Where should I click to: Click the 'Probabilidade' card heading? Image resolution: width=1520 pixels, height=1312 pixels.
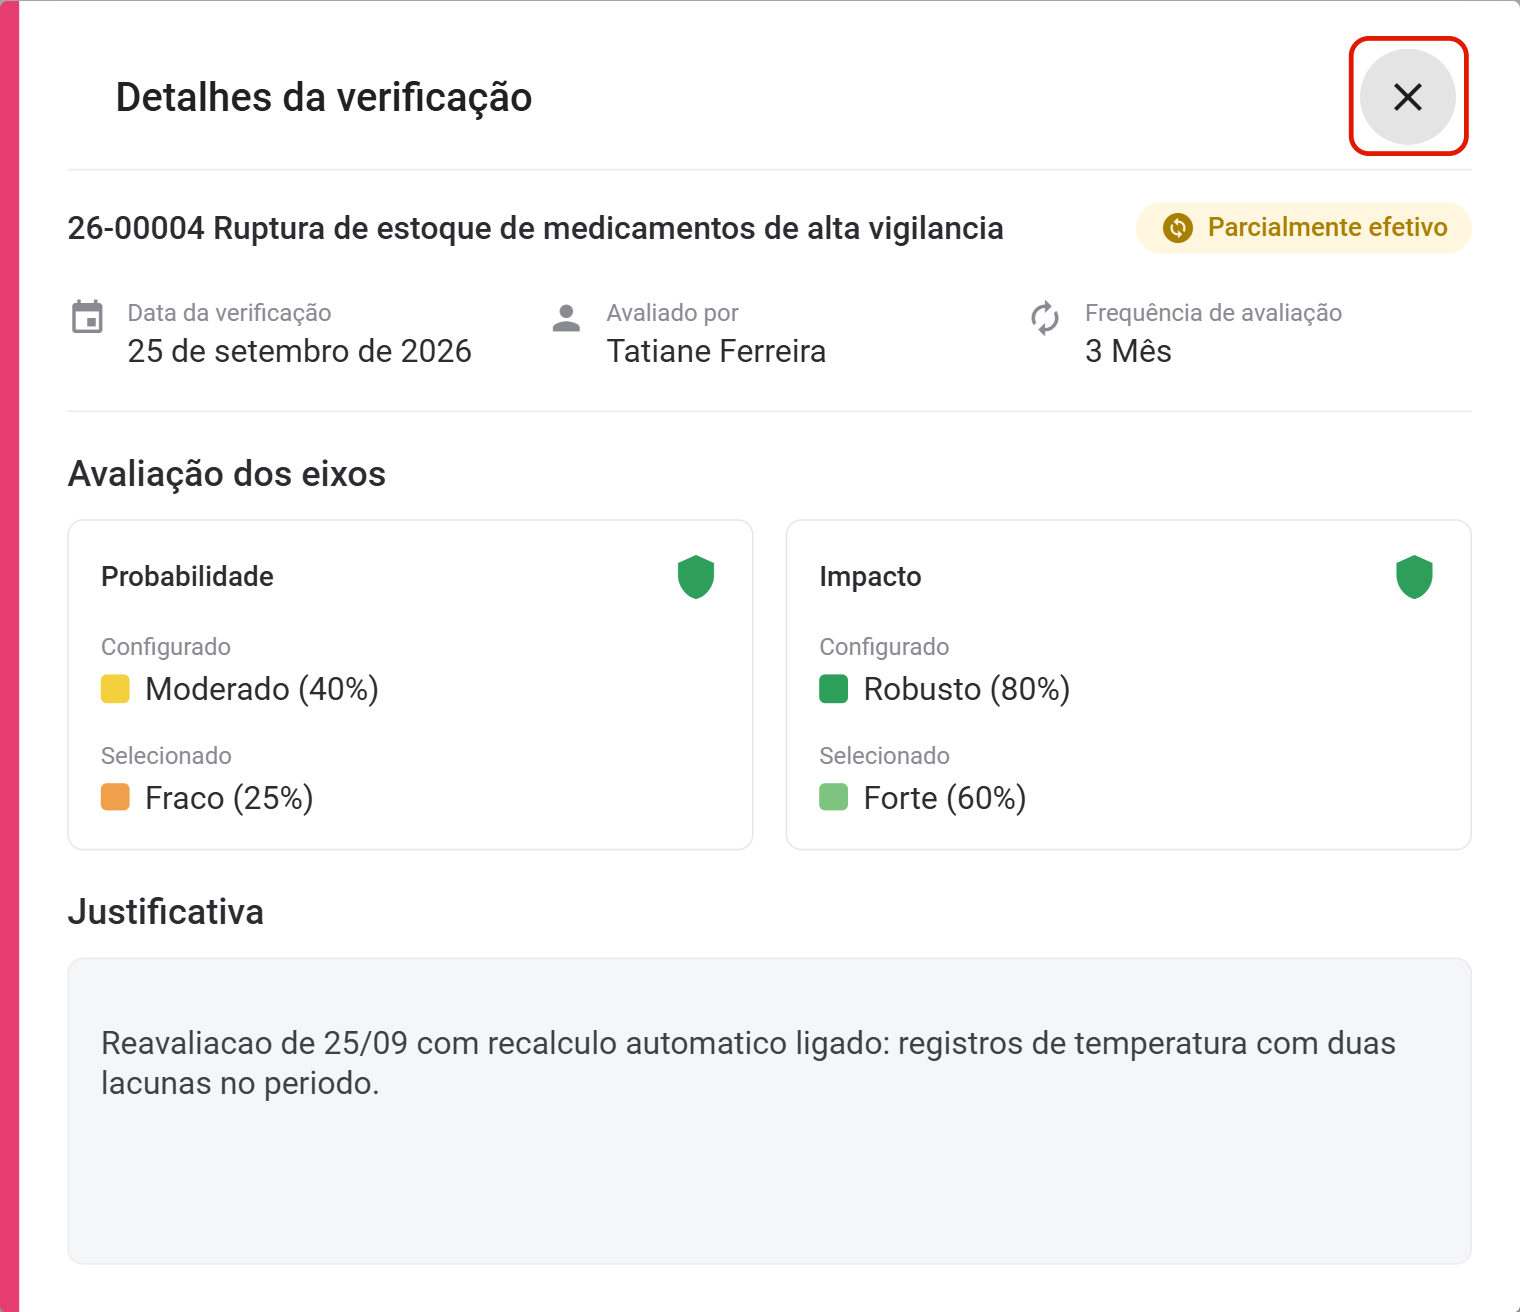coord(187,576)
